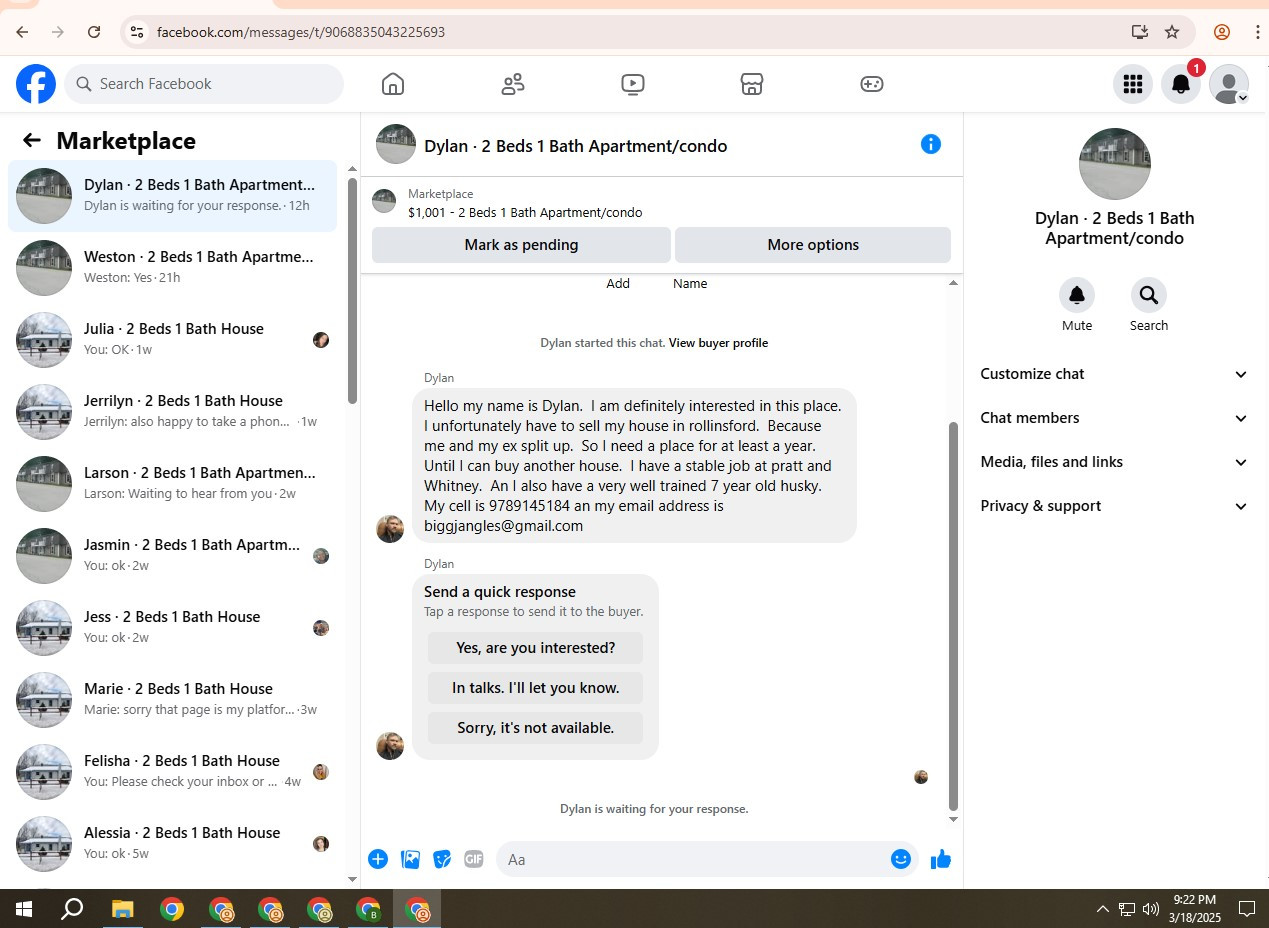The height and width of the screenshot is (928, 1269).
Task: Open the Friends icon in top nav
Action: click(x=513, y=84)
